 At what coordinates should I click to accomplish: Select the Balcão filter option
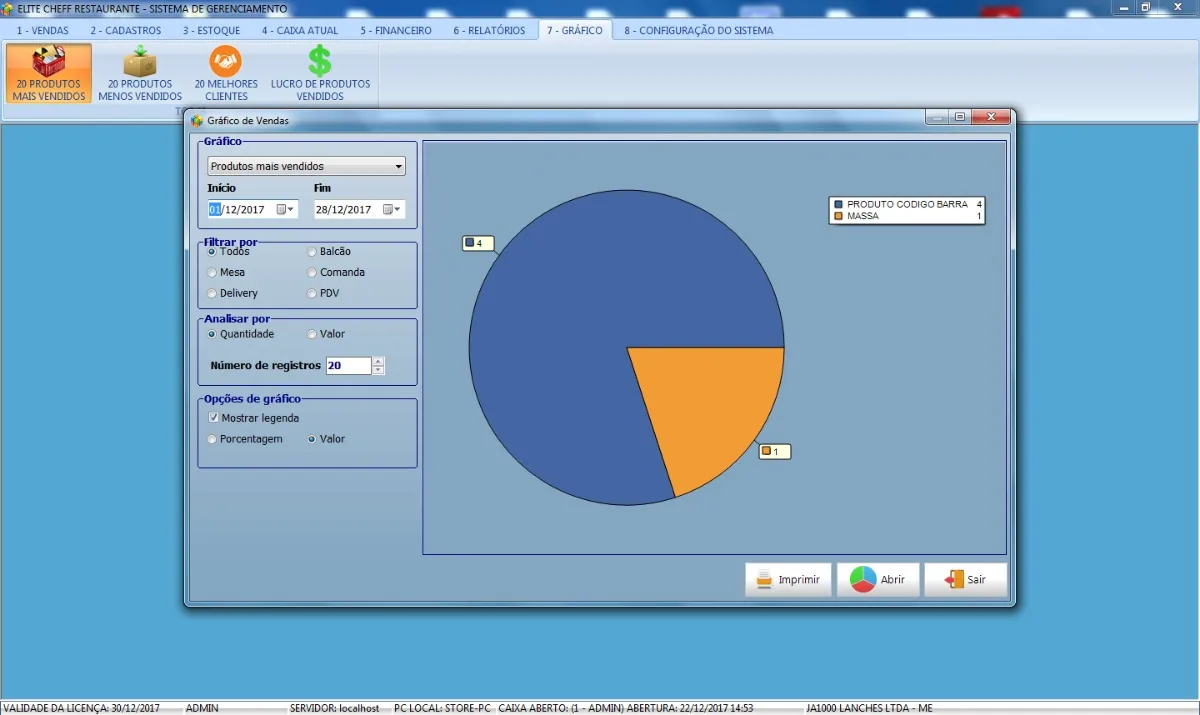pos(329,251)
